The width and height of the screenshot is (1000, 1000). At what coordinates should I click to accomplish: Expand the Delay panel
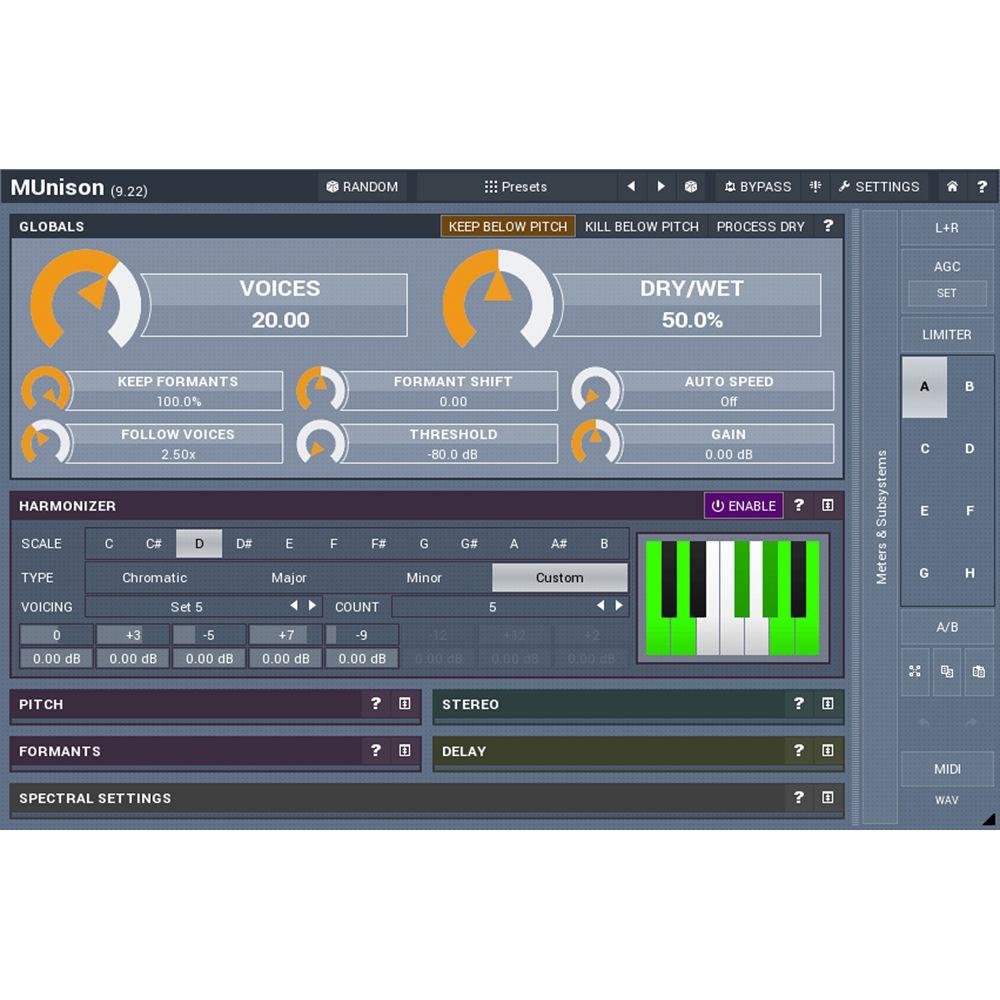click(827, 751)
